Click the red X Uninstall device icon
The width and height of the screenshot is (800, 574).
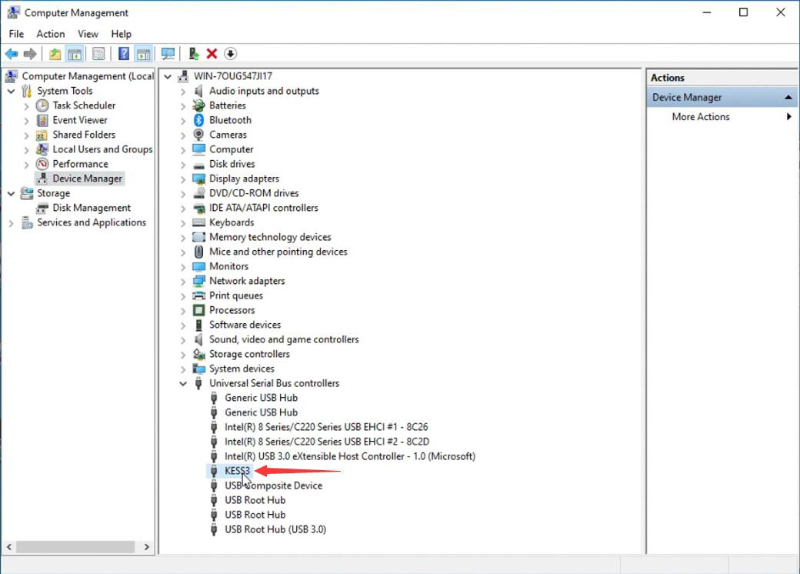212,54
